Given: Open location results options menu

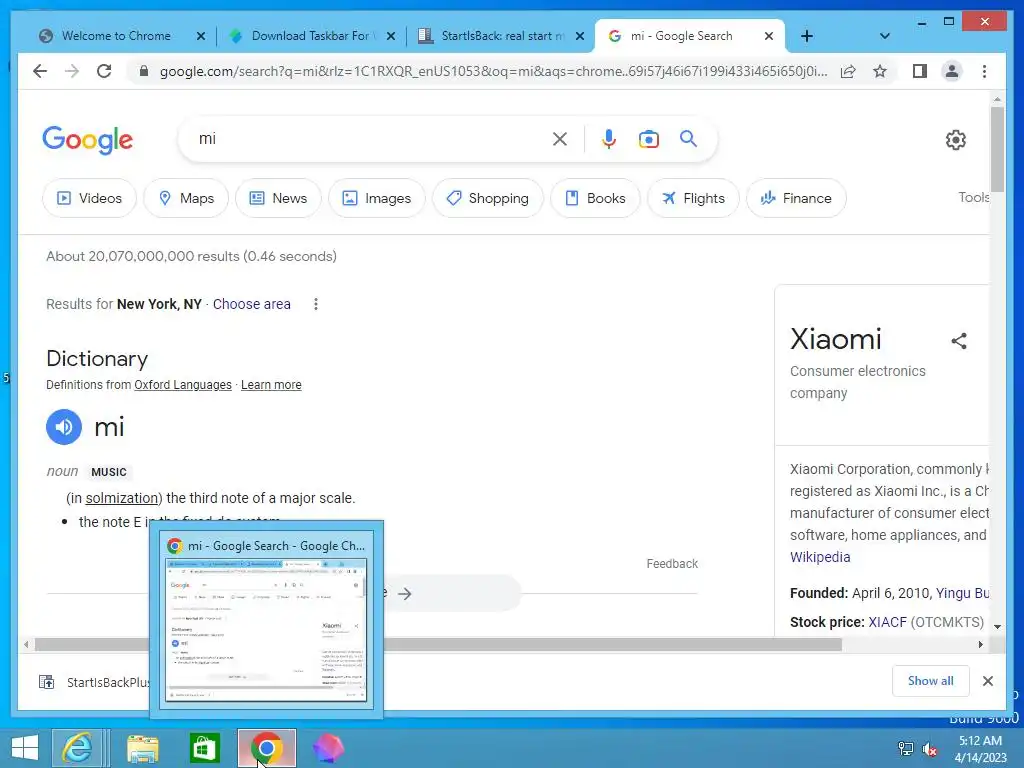Looking at the screenshot, I should click(315, 304).
